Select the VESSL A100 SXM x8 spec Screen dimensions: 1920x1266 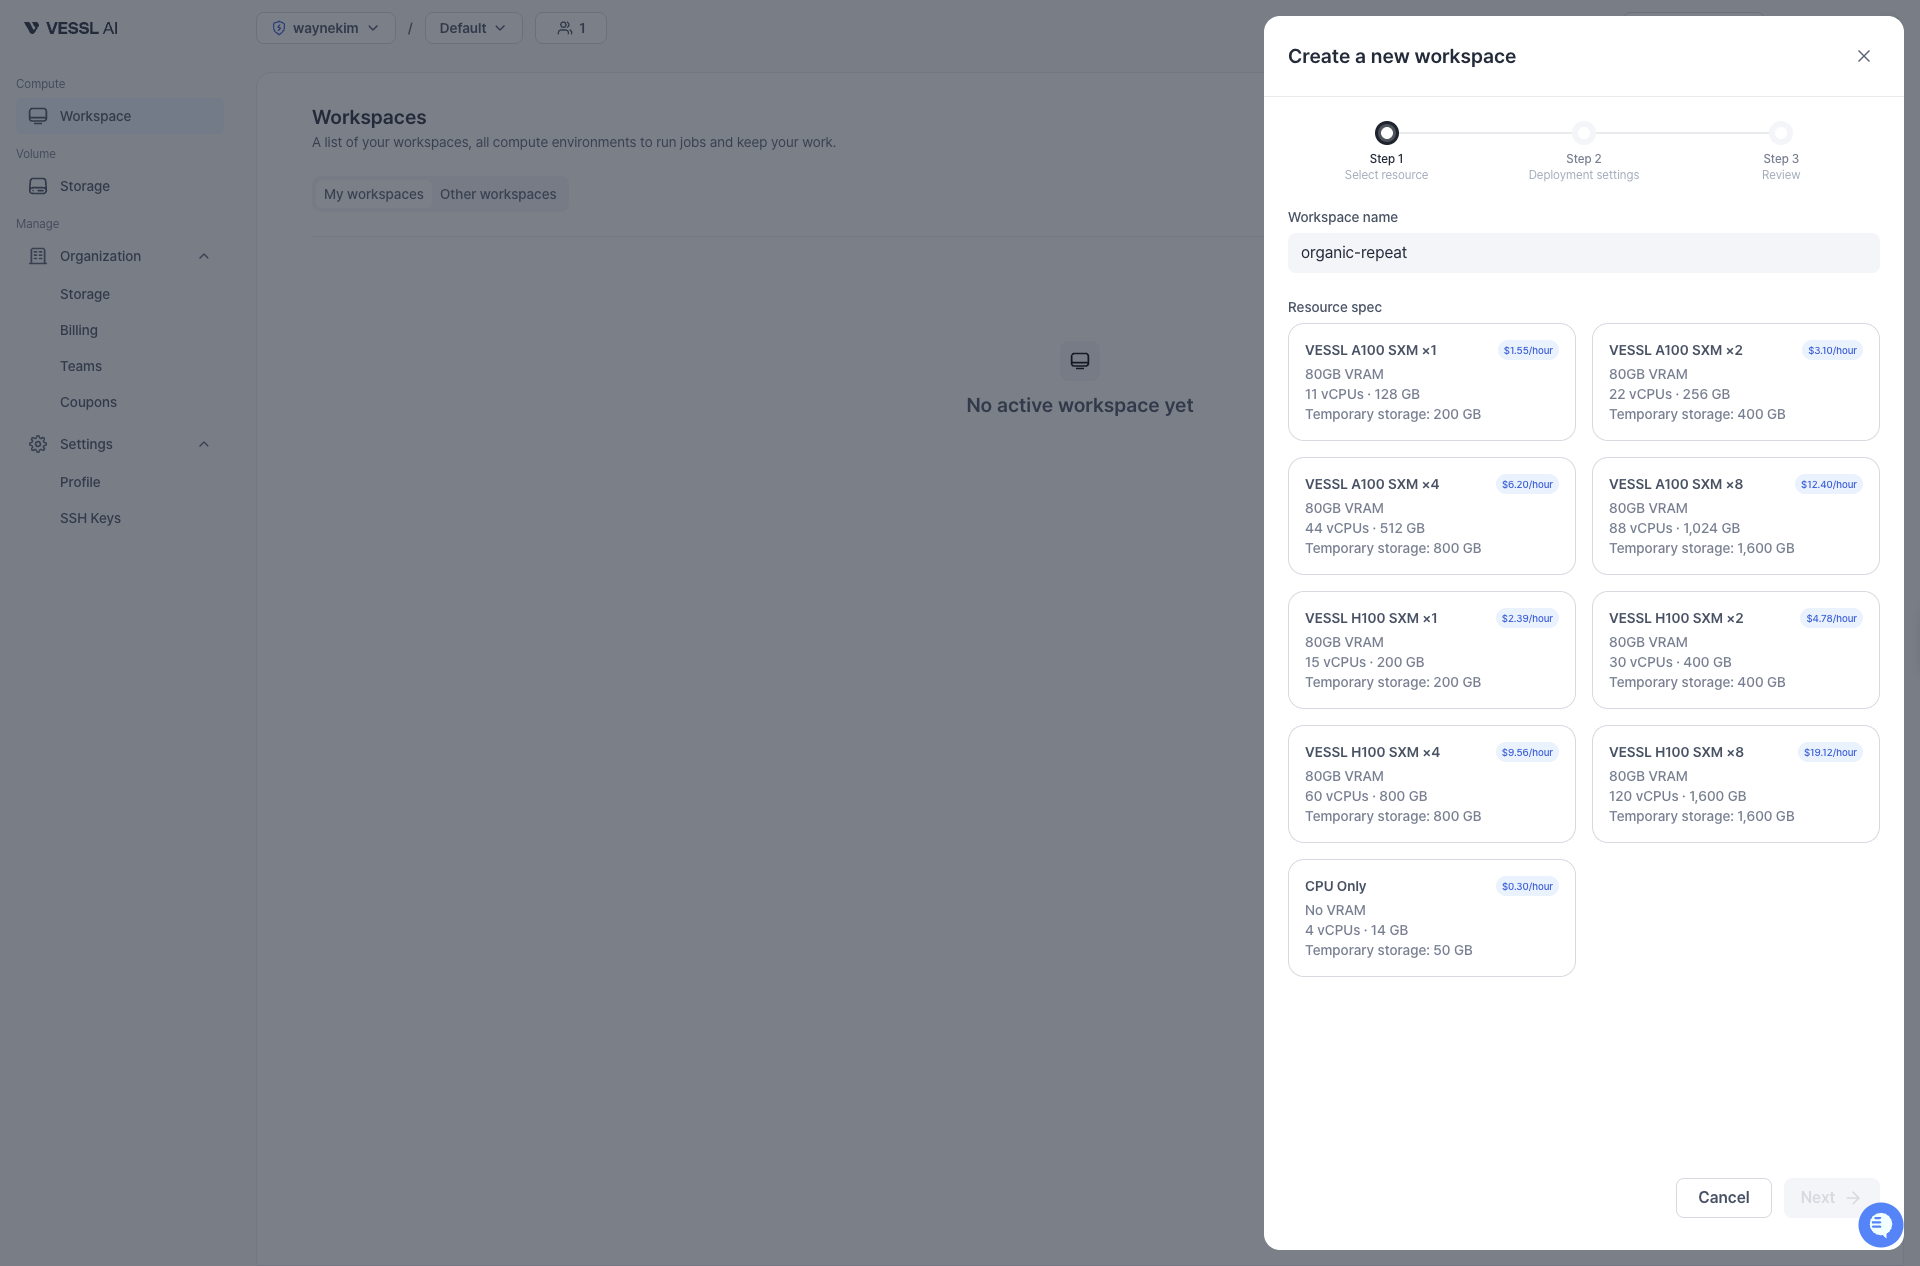coord(1734,516)
